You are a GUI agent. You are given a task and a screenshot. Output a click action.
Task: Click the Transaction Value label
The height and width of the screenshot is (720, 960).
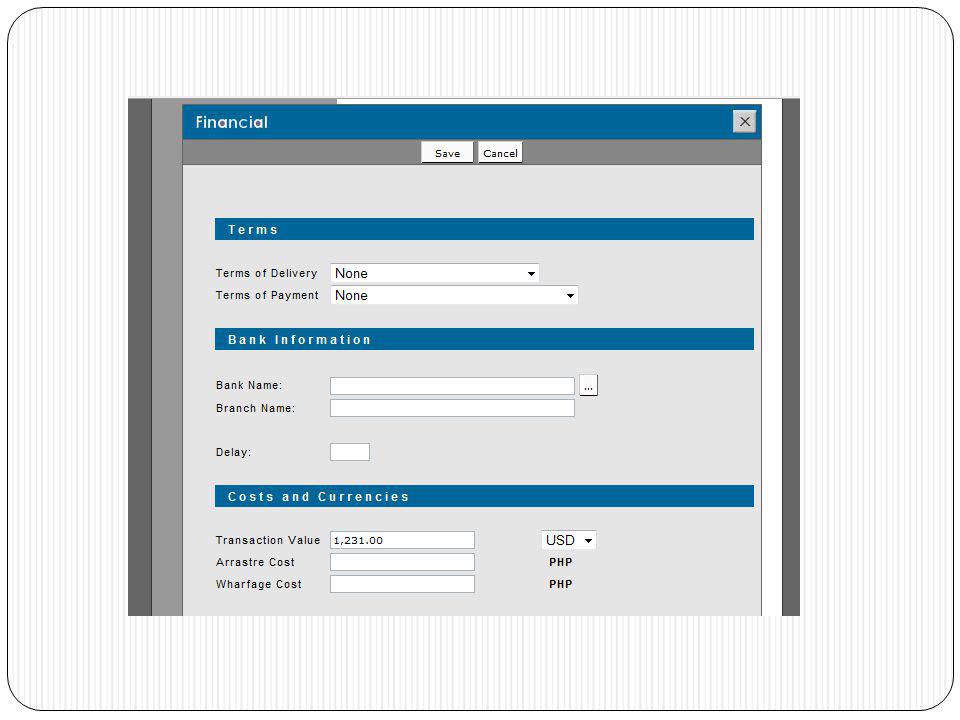(x=268, y=540)
